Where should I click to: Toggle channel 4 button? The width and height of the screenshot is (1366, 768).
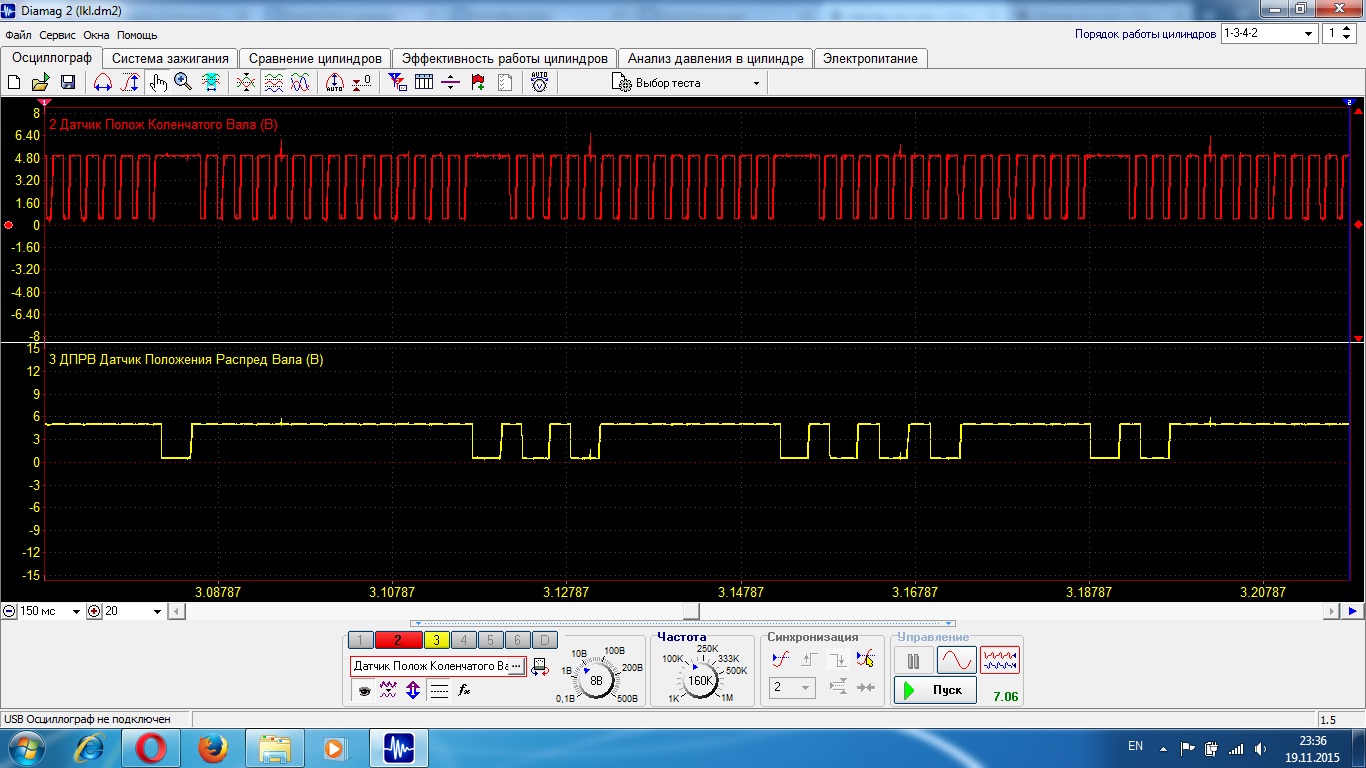(x=463, y=641)
